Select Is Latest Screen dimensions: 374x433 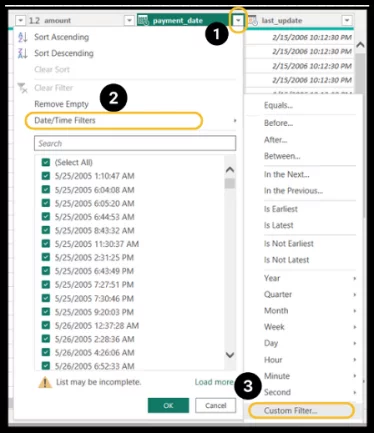pos(278,225)
